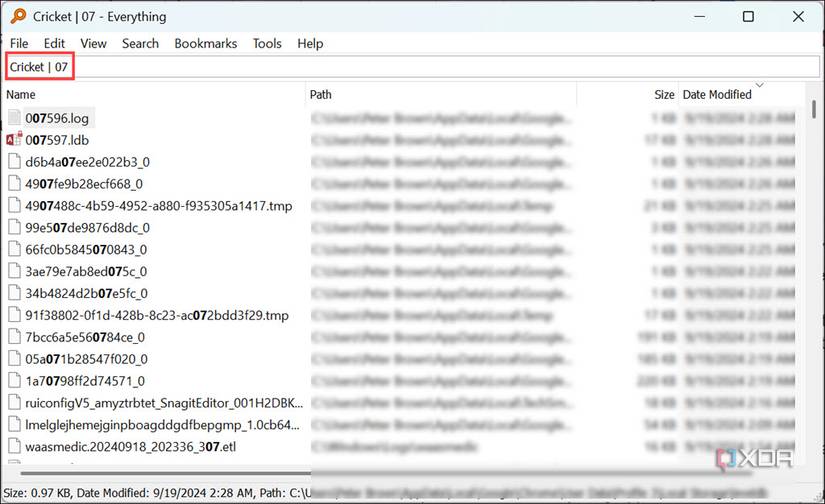This screenshot has height=504, width=825.
Task: Select the file name 66fc0b5845070843_0
Action: [x=86, y=249]
